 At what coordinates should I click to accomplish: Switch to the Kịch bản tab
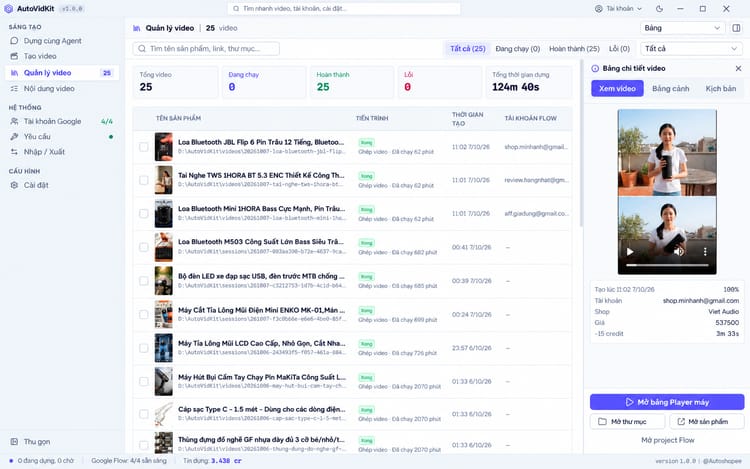point(720,88)
